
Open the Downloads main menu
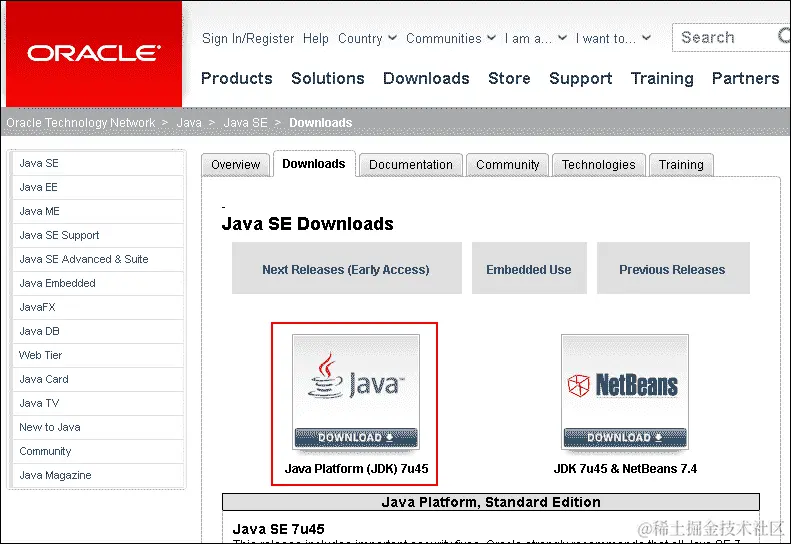pyautogui.click(x=426, y=78)
